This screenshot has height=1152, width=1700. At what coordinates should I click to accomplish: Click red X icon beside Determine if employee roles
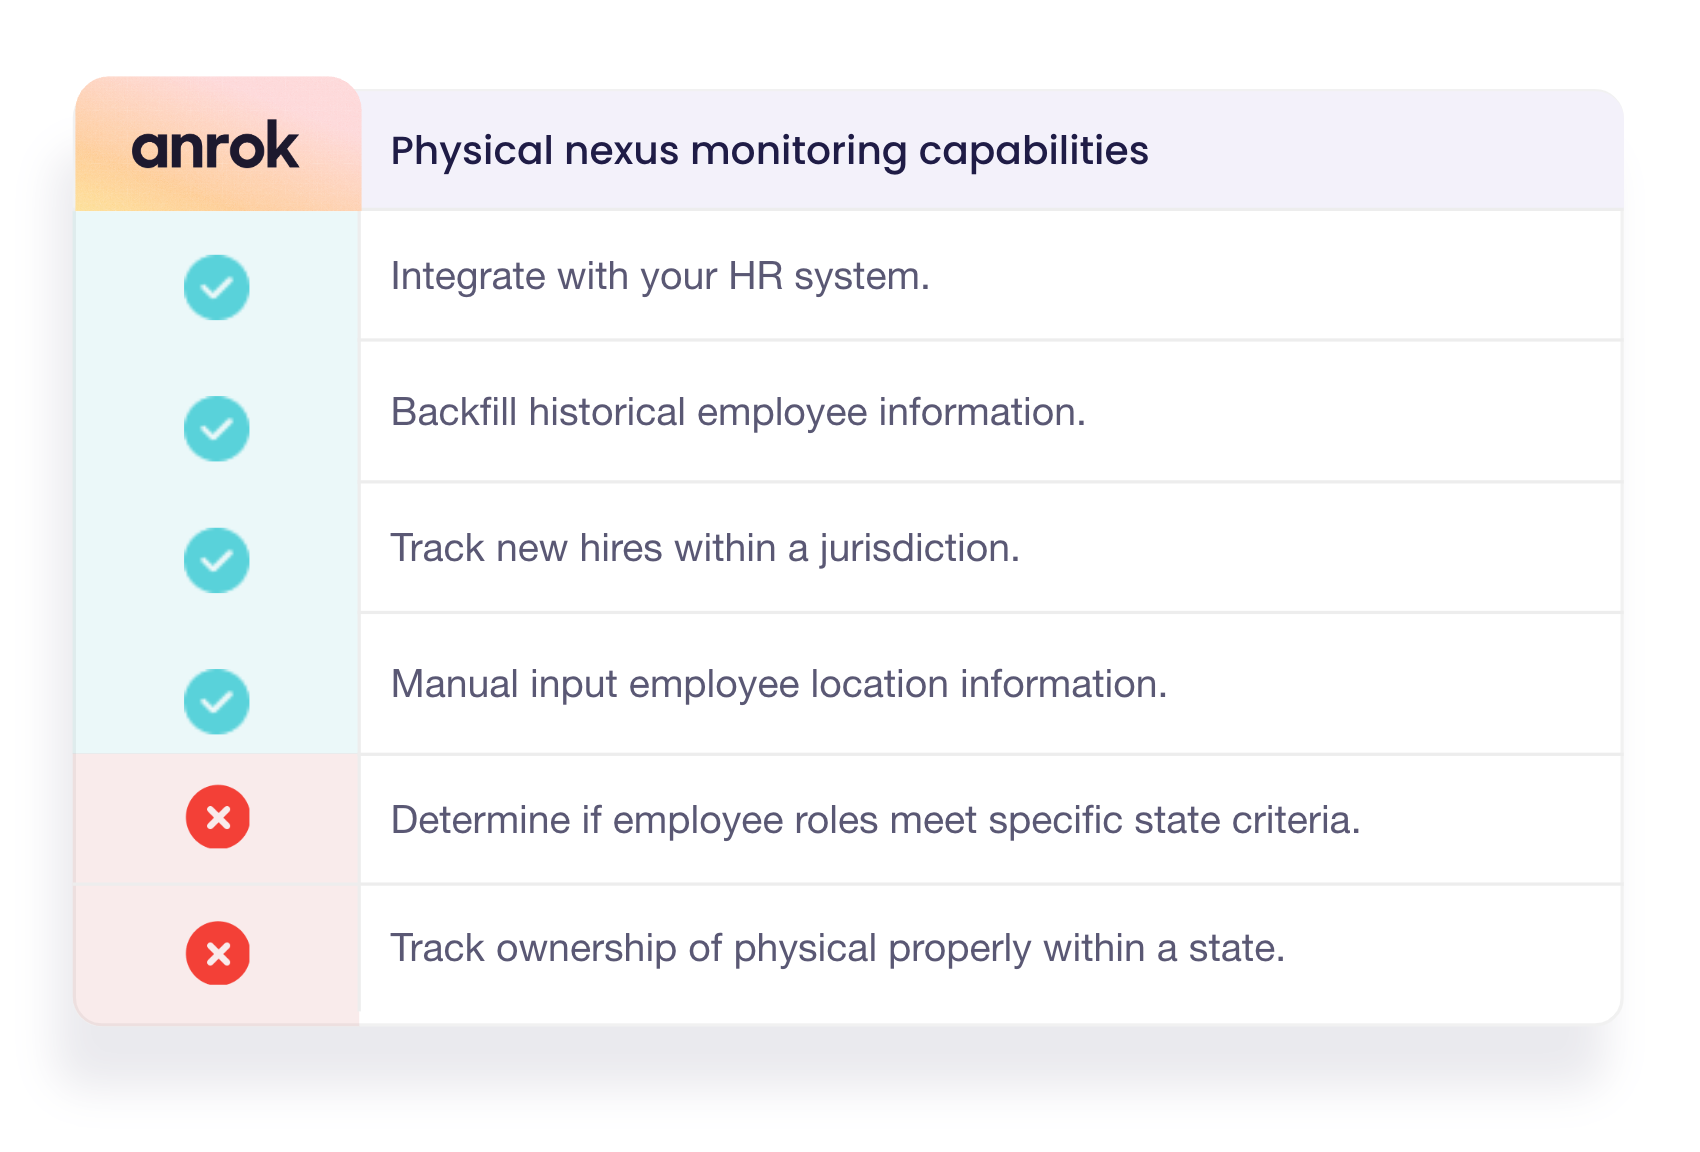tap(218, 817)
